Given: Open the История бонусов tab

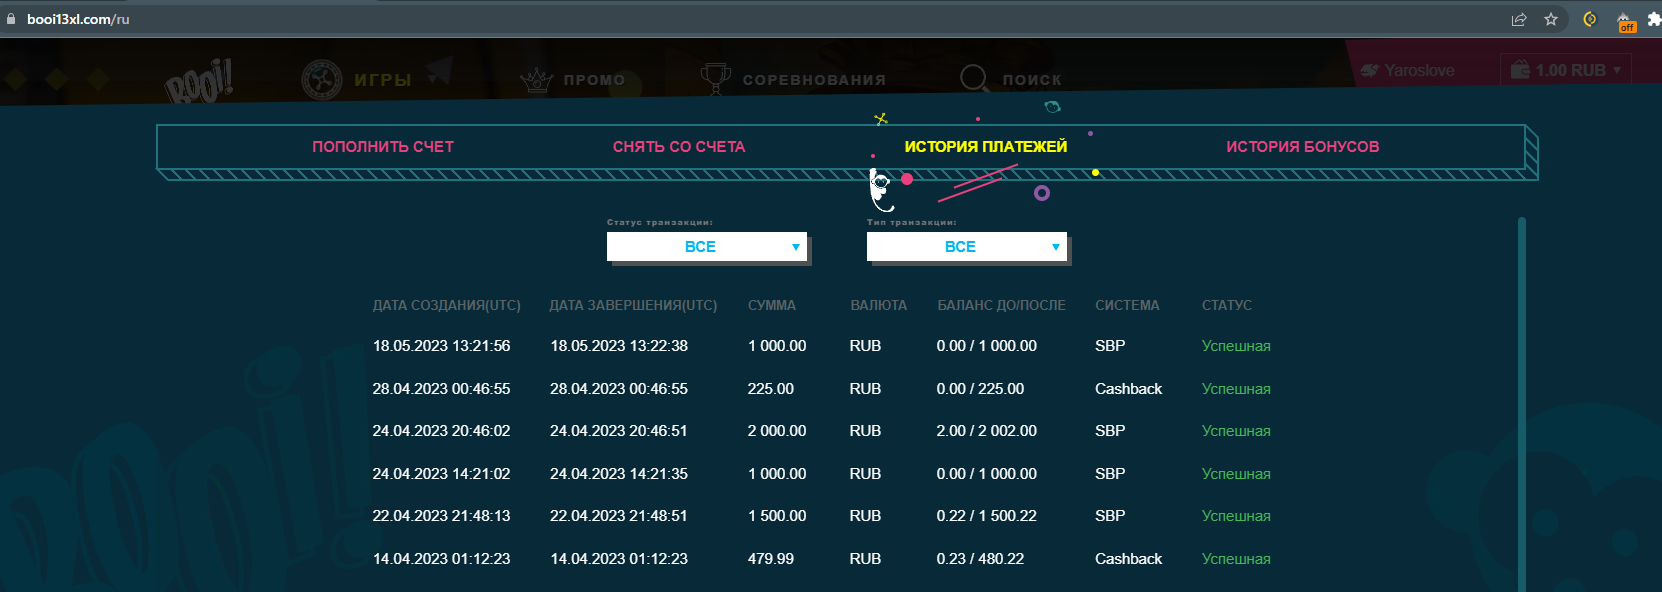Looking at the screenshot, I should (x=1302, y=147).
